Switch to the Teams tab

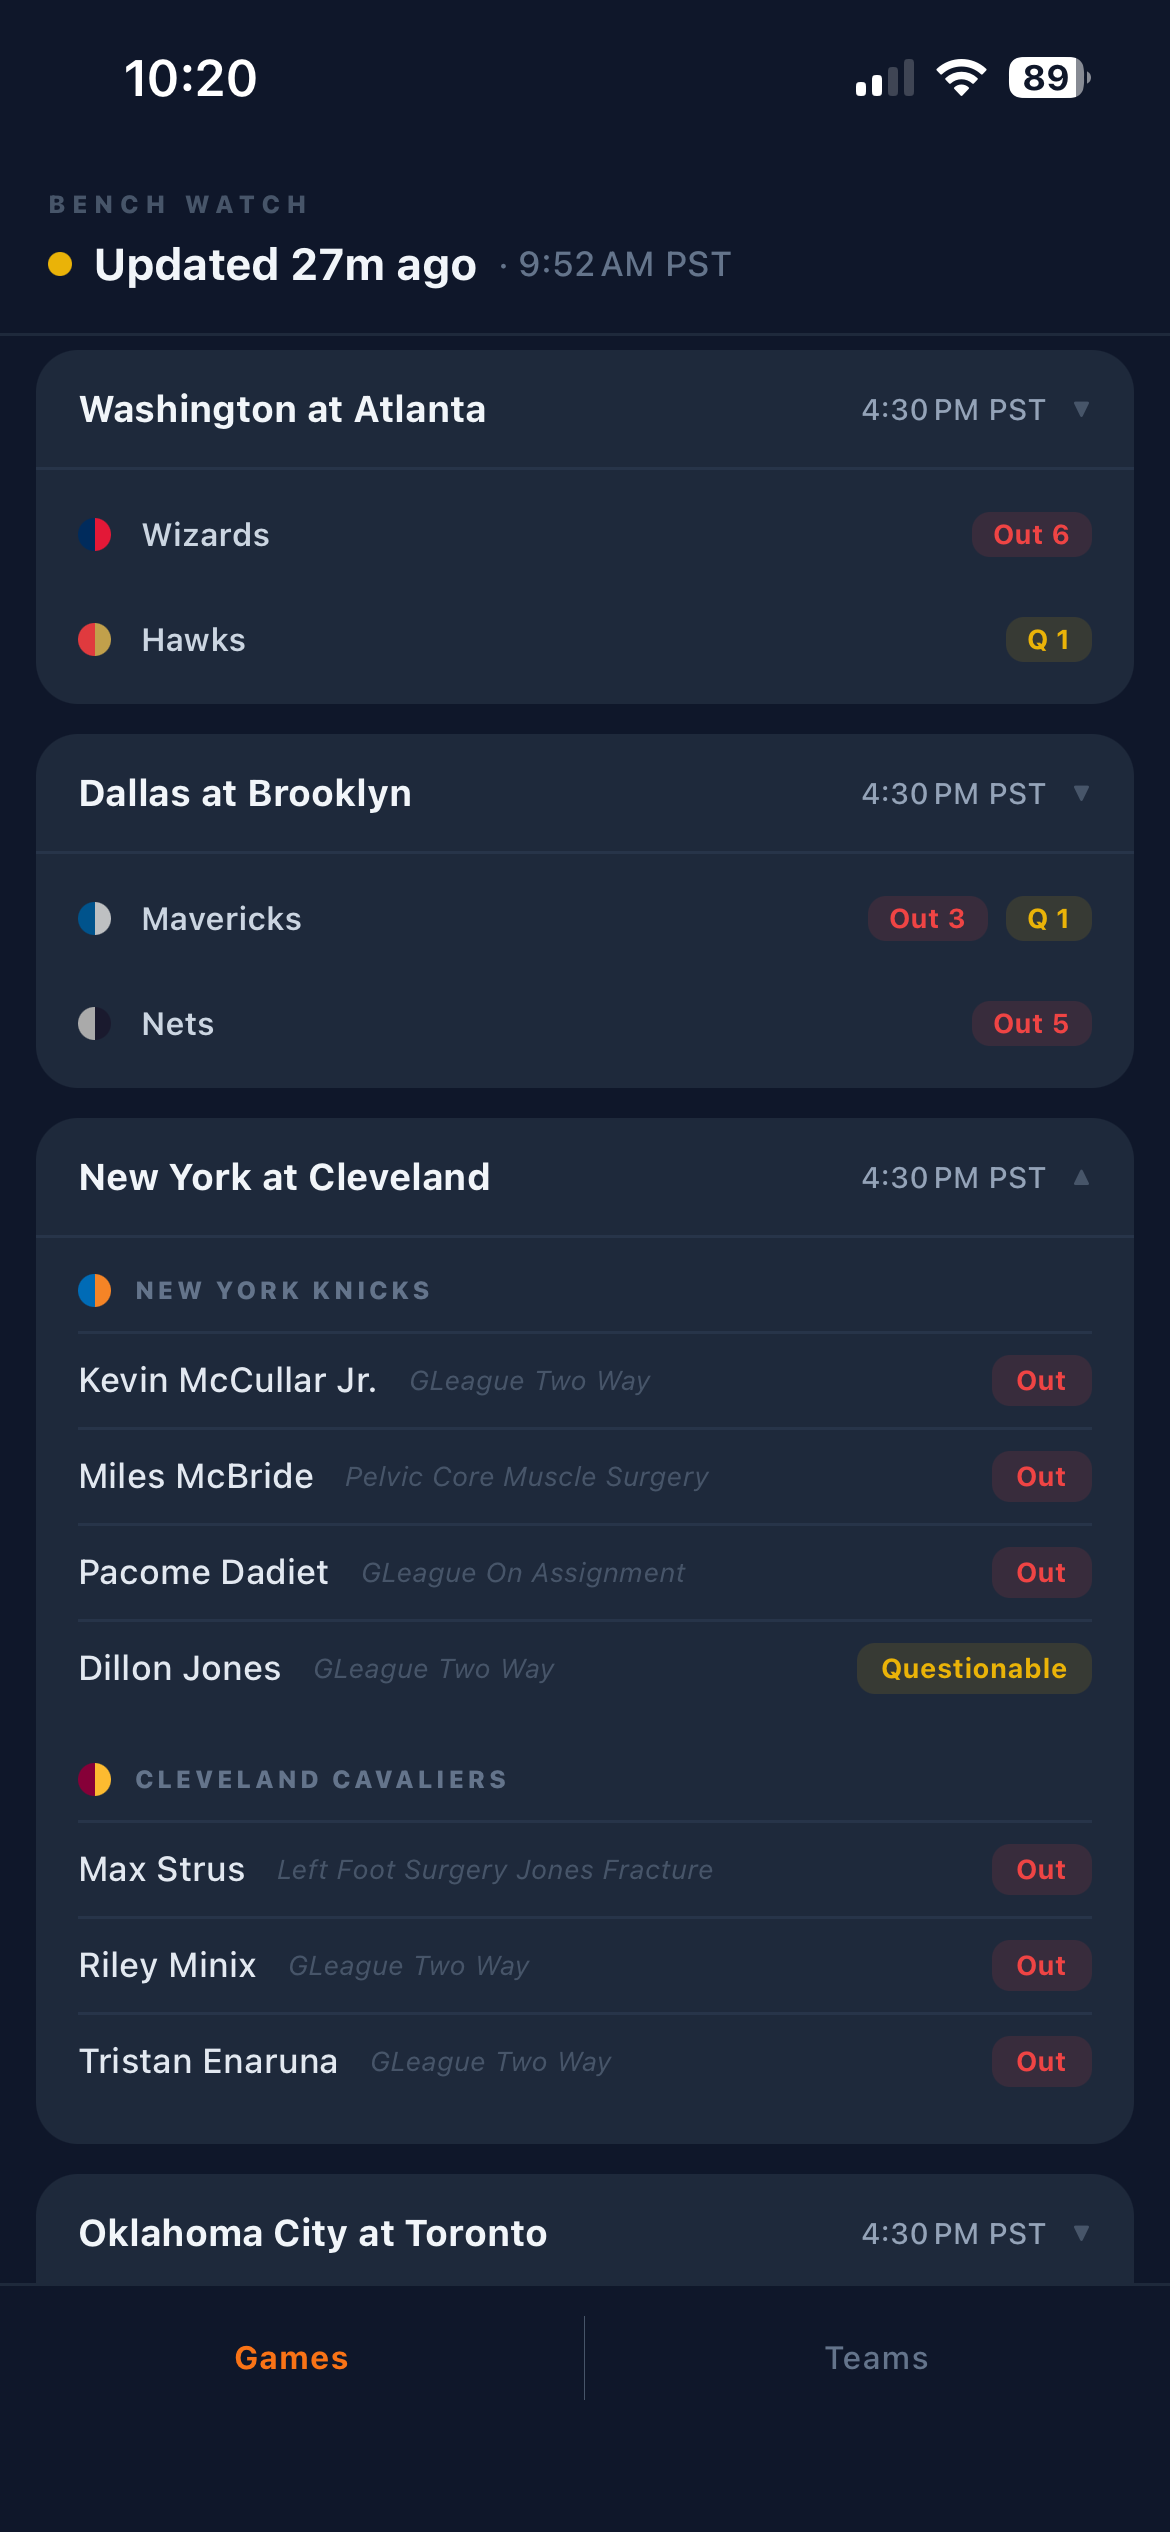876,2358
